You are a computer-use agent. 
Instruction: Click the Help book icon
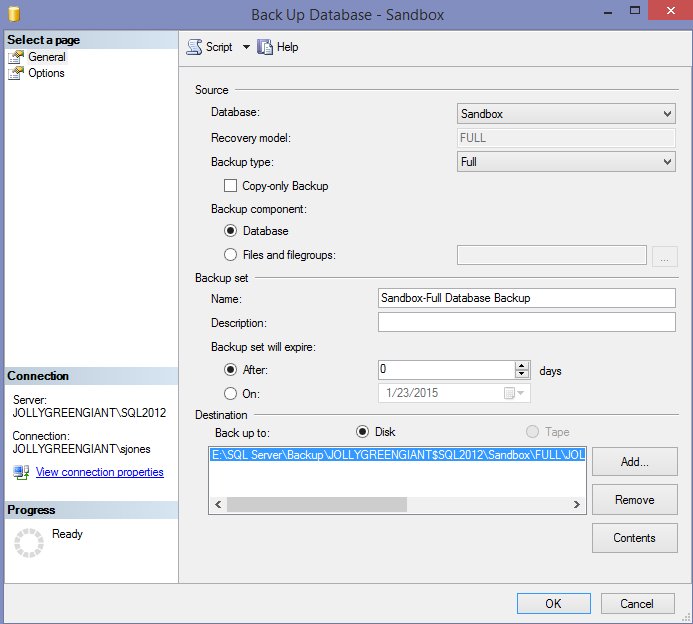click(265, 47)
